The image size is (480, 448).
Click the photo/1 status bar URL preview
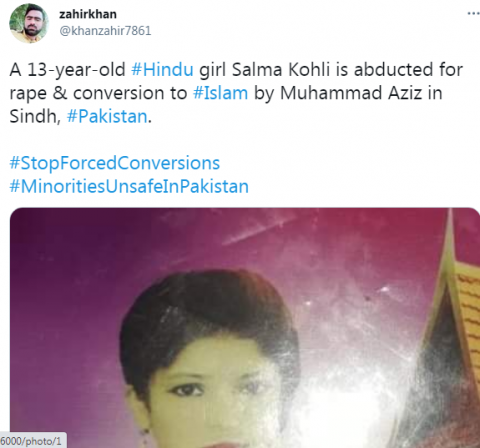coord(33,440)
